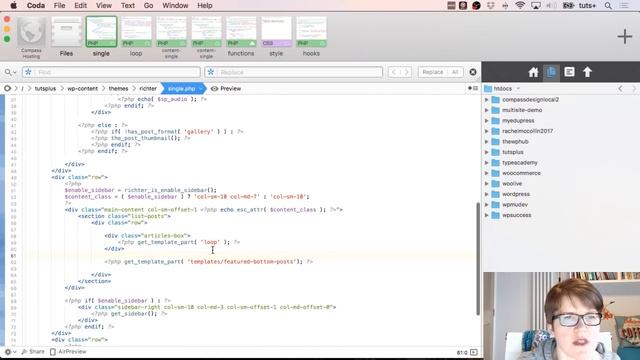Expand the thewphub folder
This screenshot has width=640, height=360.
point(487,142)
